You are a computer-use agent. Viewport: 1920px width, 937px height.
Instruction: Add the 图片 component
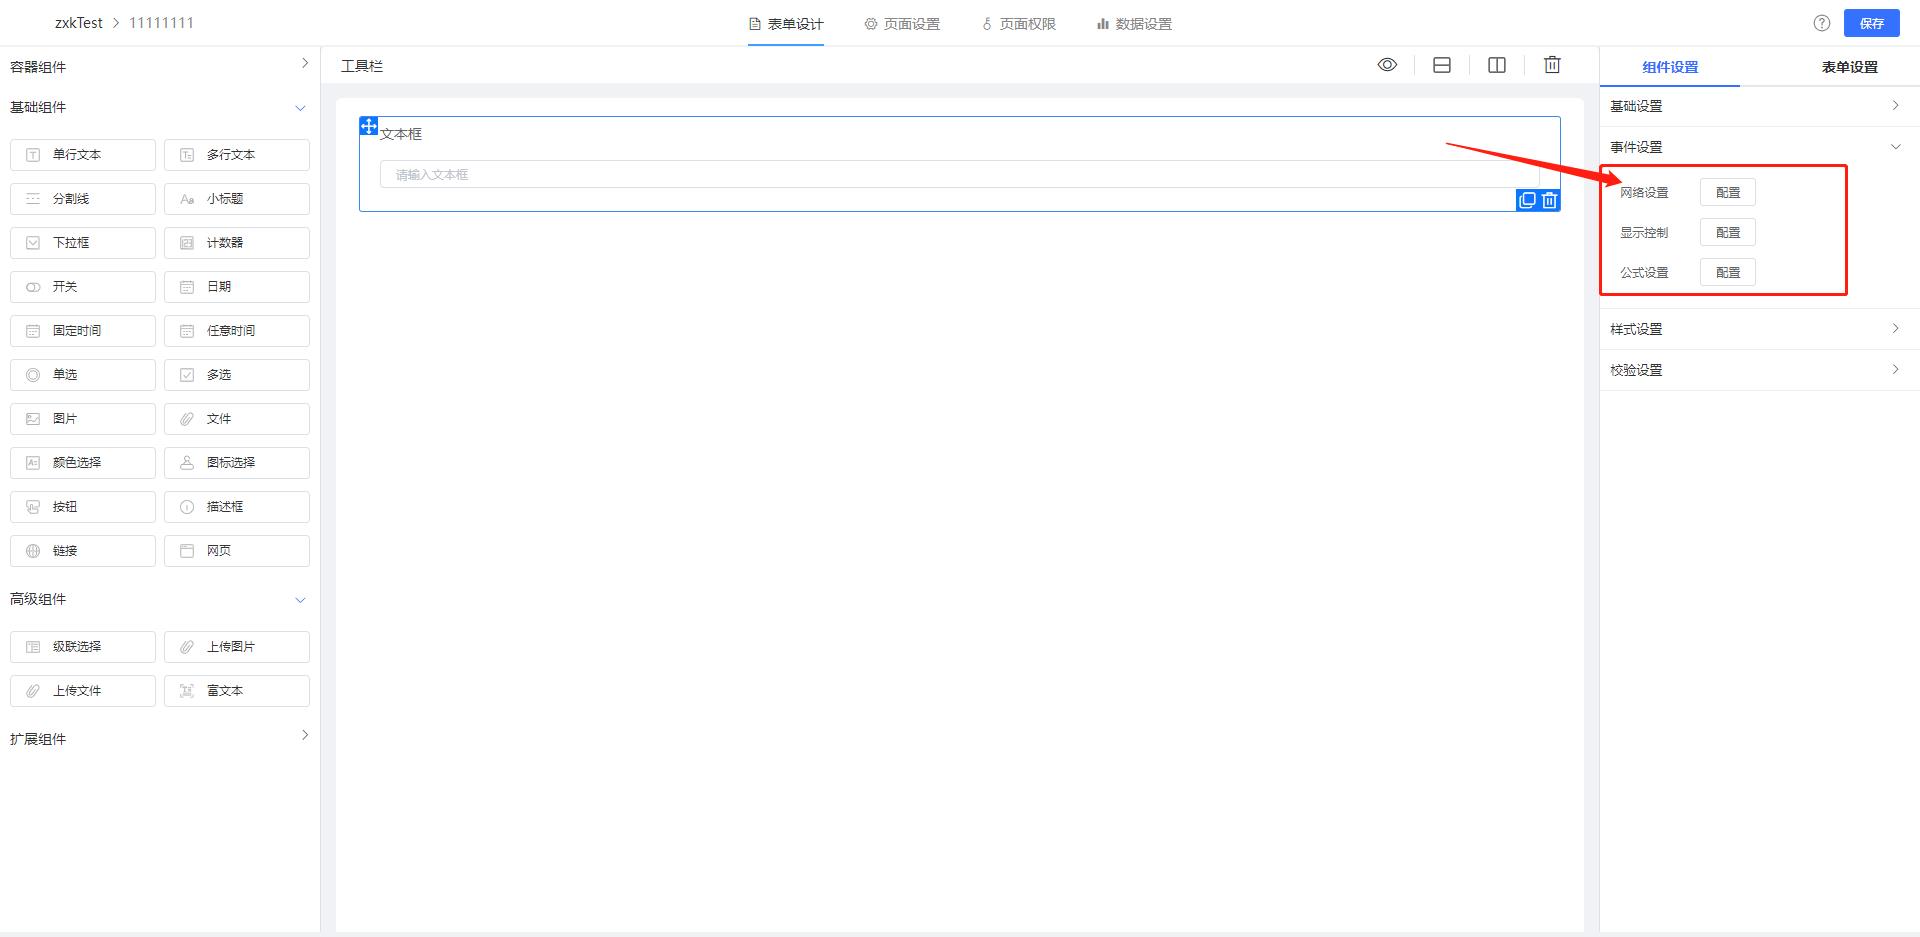click(83, 419)
